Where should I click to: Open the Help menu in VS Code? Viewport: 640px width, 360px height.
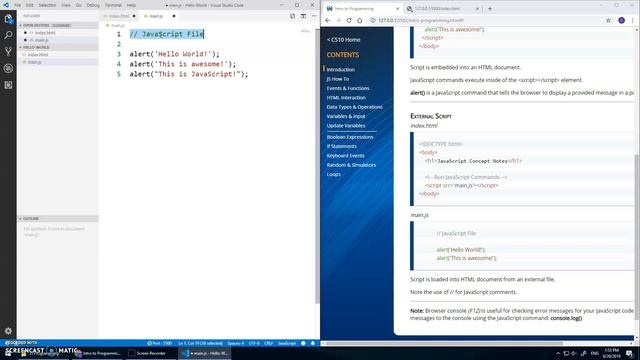click(x=131, y=5)
